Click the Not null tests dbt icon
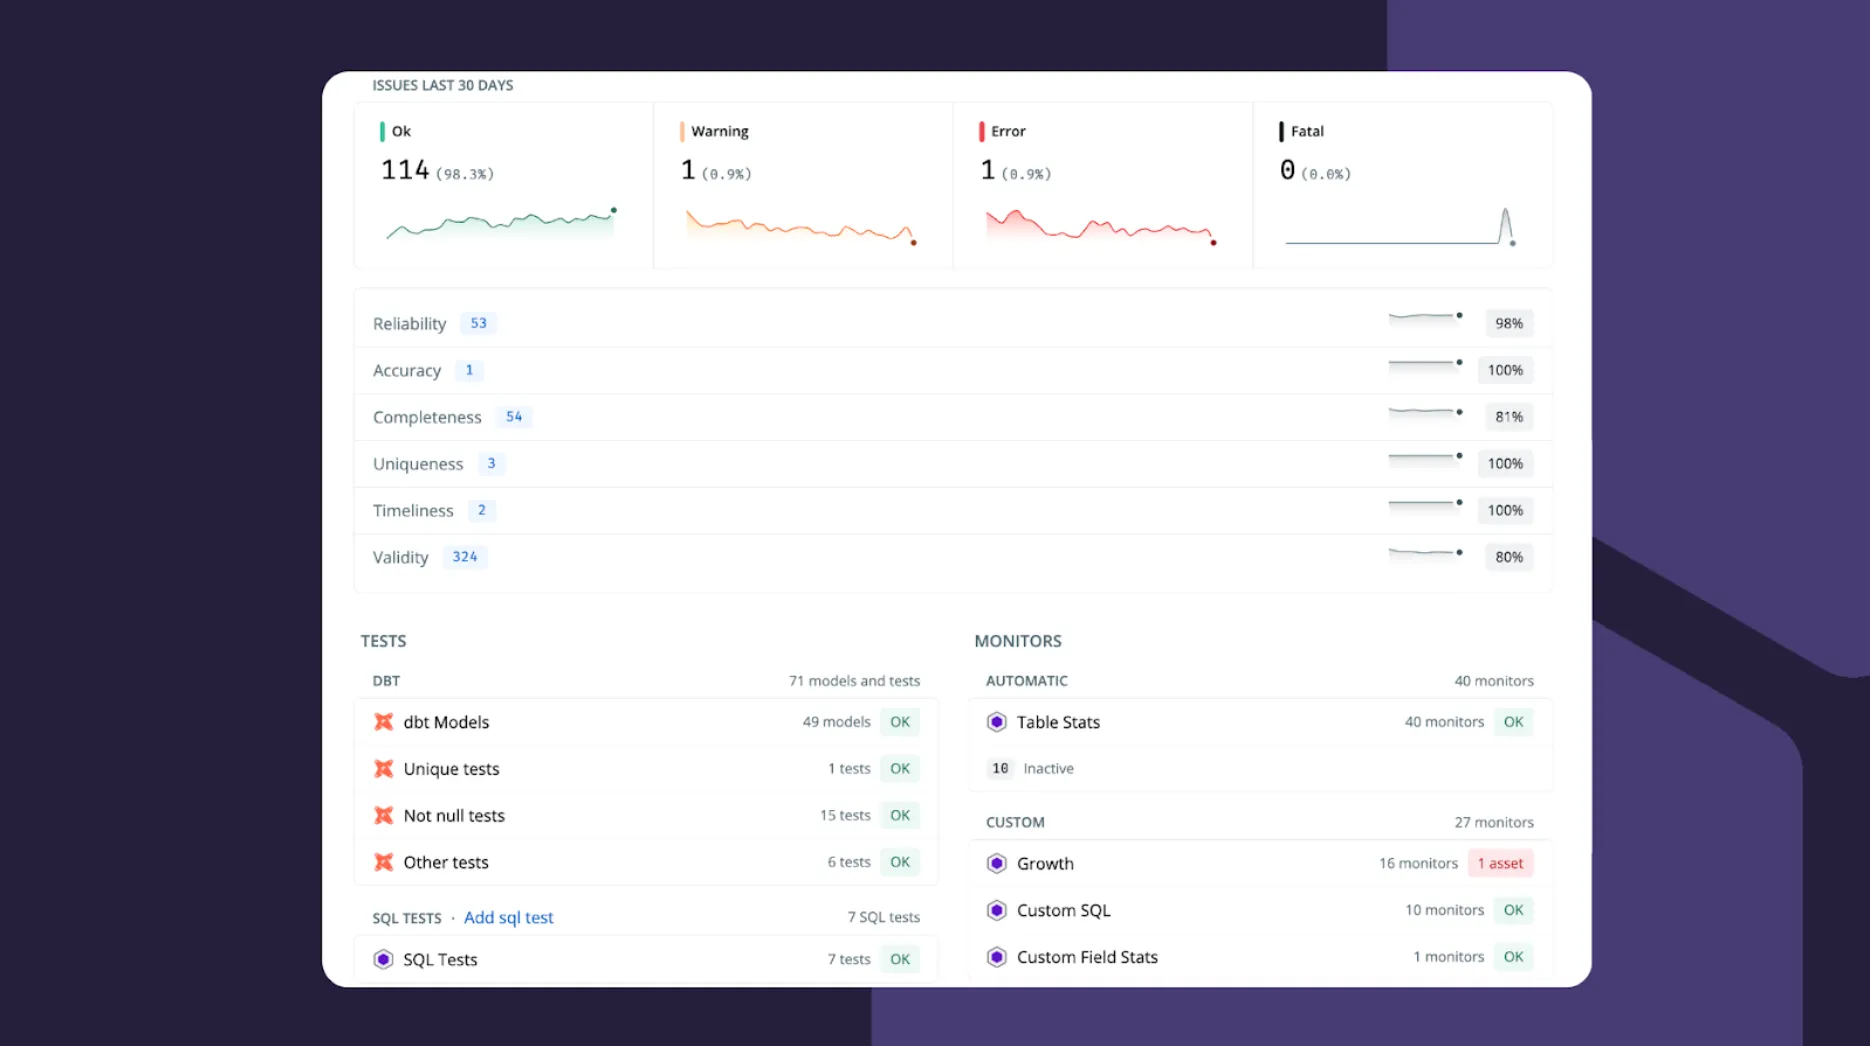 click(x=383, y=815)
